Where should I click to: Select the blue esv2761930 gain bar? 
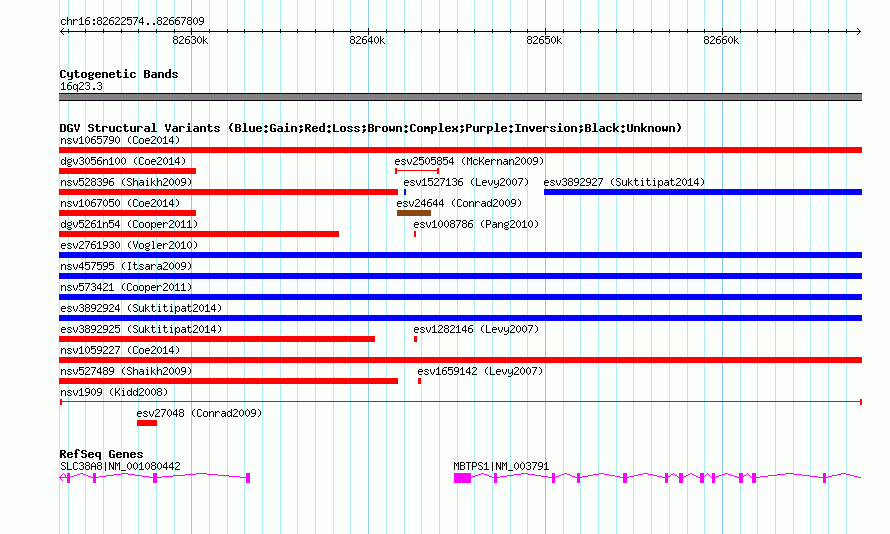(x=460, y=255)
